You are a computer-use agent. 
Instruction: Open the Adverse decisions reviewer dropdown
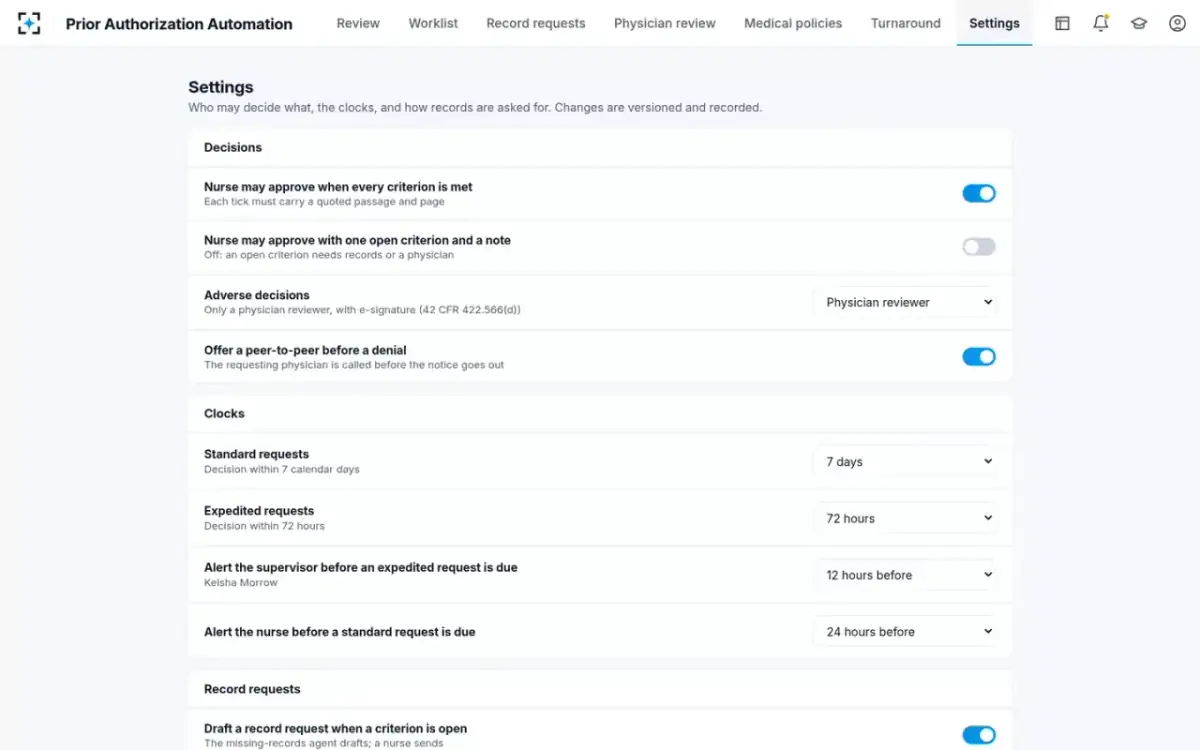coord(905,302)
